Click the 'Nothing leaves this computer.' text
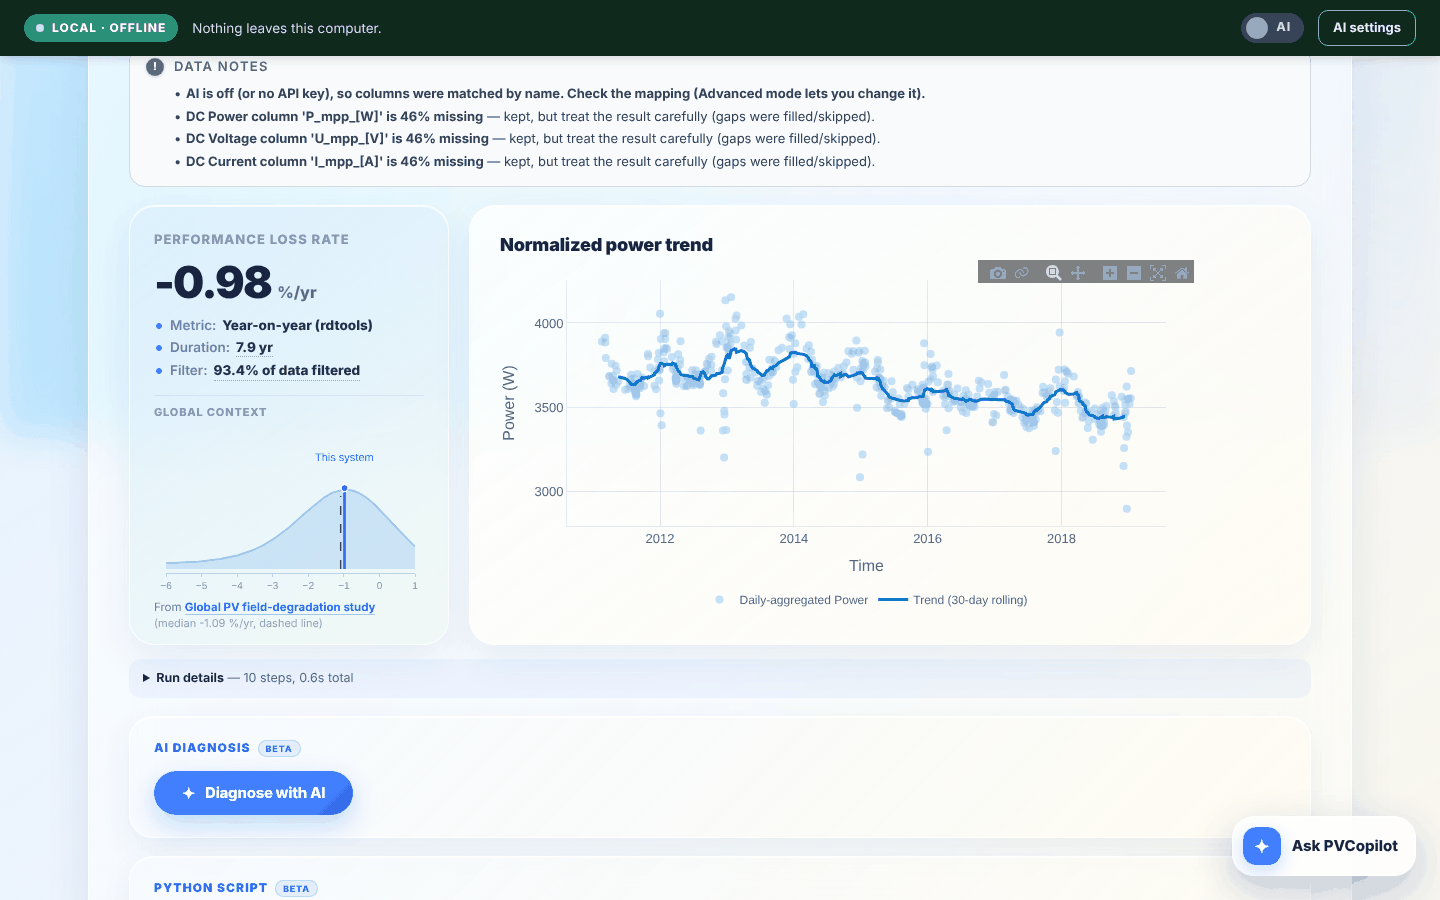The height and width of the screenshot is (900, 1440). coord(287,28)
